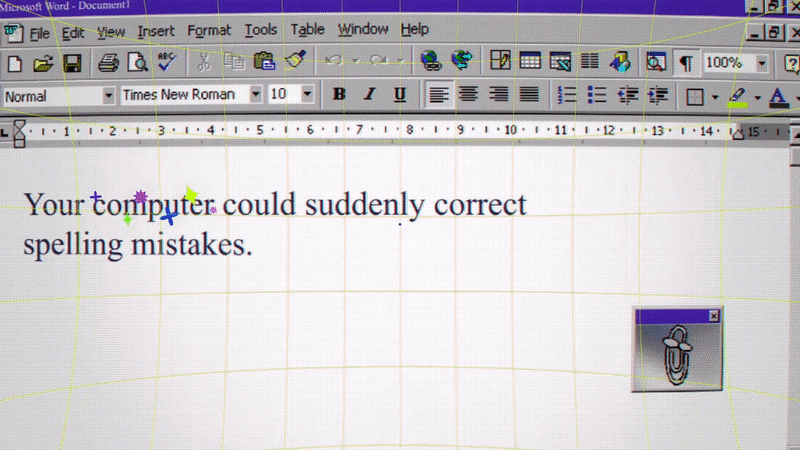Click the word "suddenly" in the document
The width and height of the screenshot is (800, 450).
pos(364,206)
